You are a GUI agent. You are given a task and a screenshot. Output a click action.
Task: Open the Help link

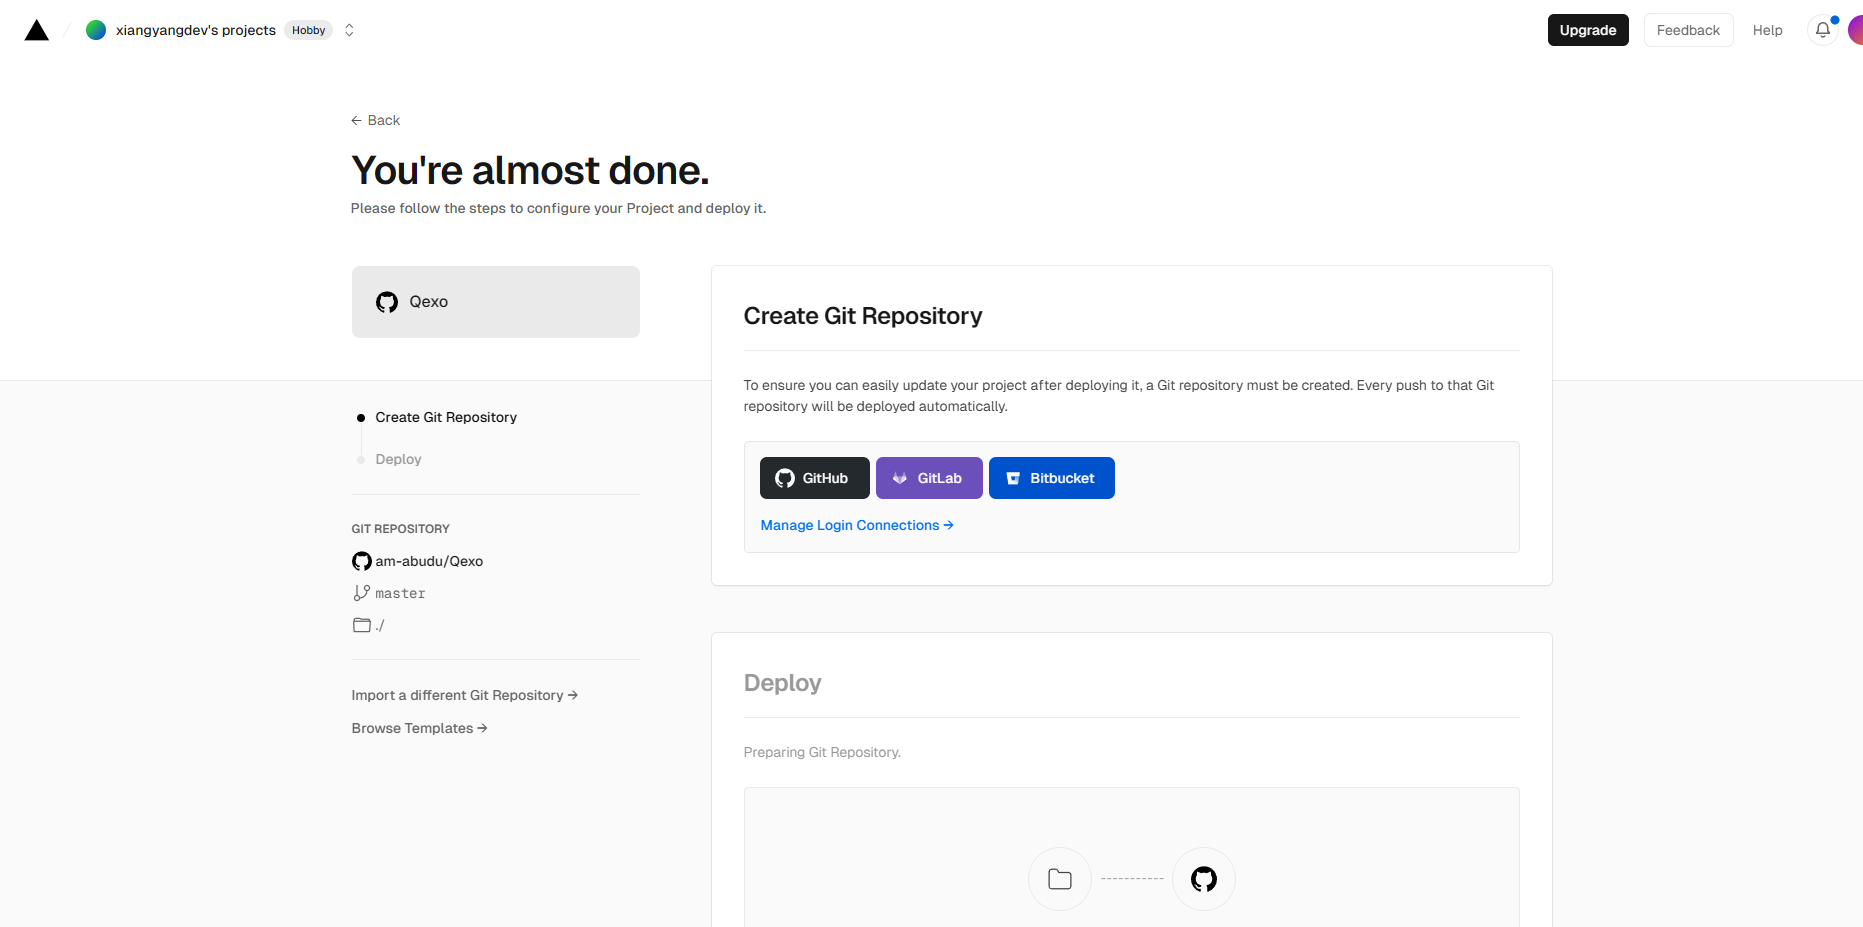[1767, 30]
